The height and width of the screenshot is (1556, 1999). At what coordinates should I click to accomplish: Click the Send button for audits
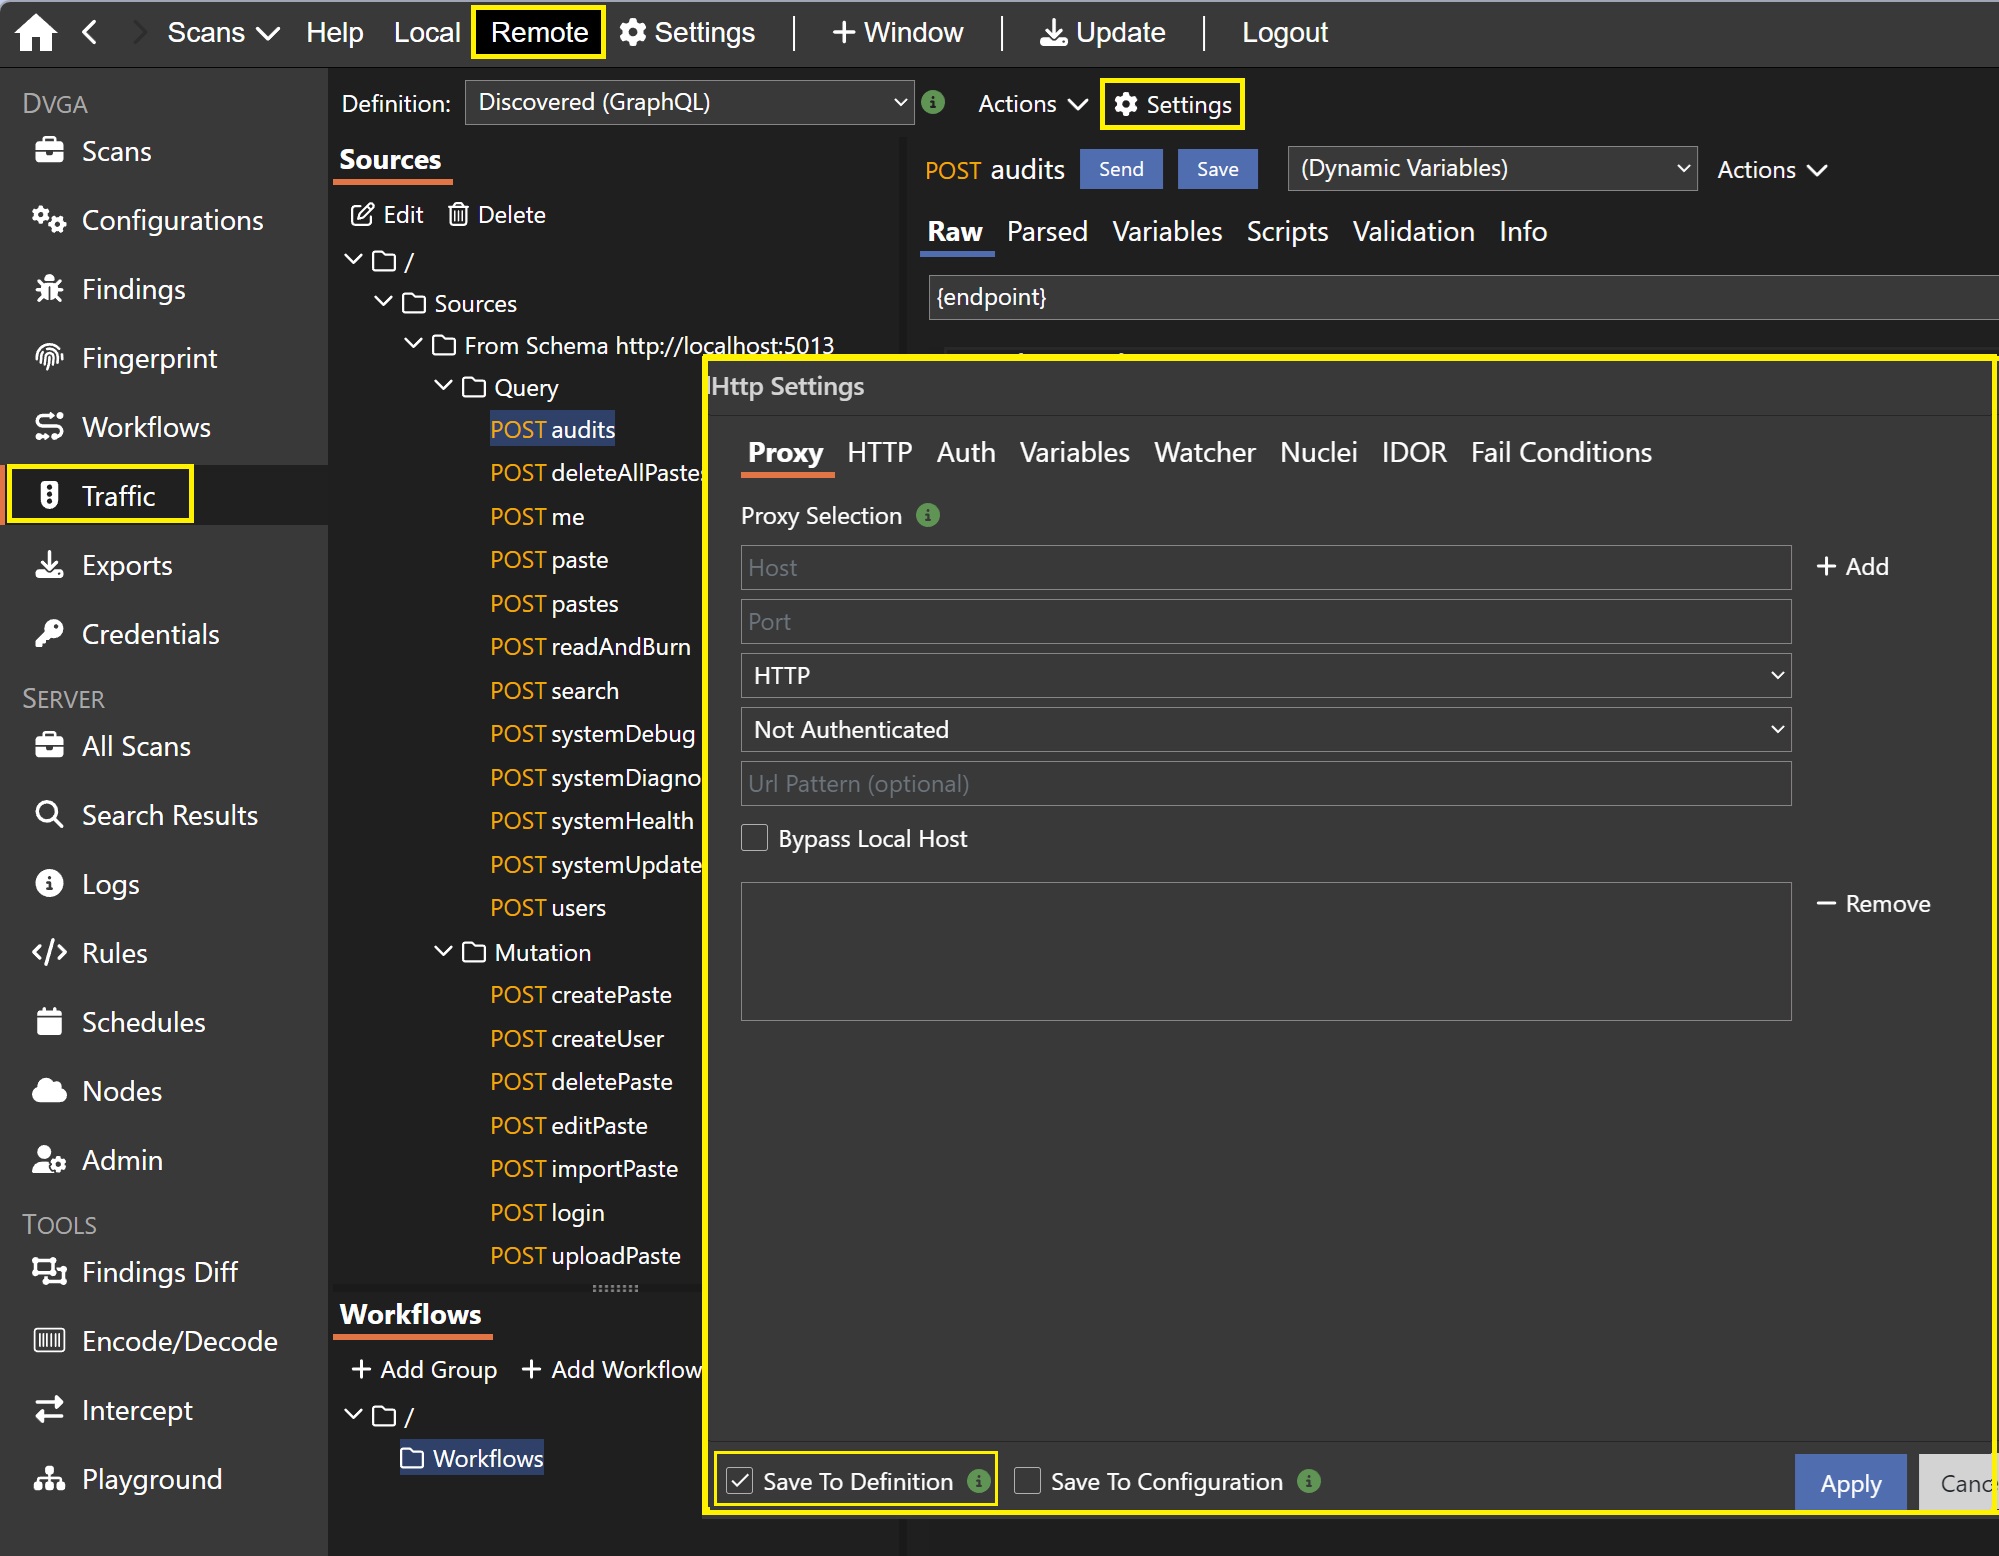(1120, 169)
